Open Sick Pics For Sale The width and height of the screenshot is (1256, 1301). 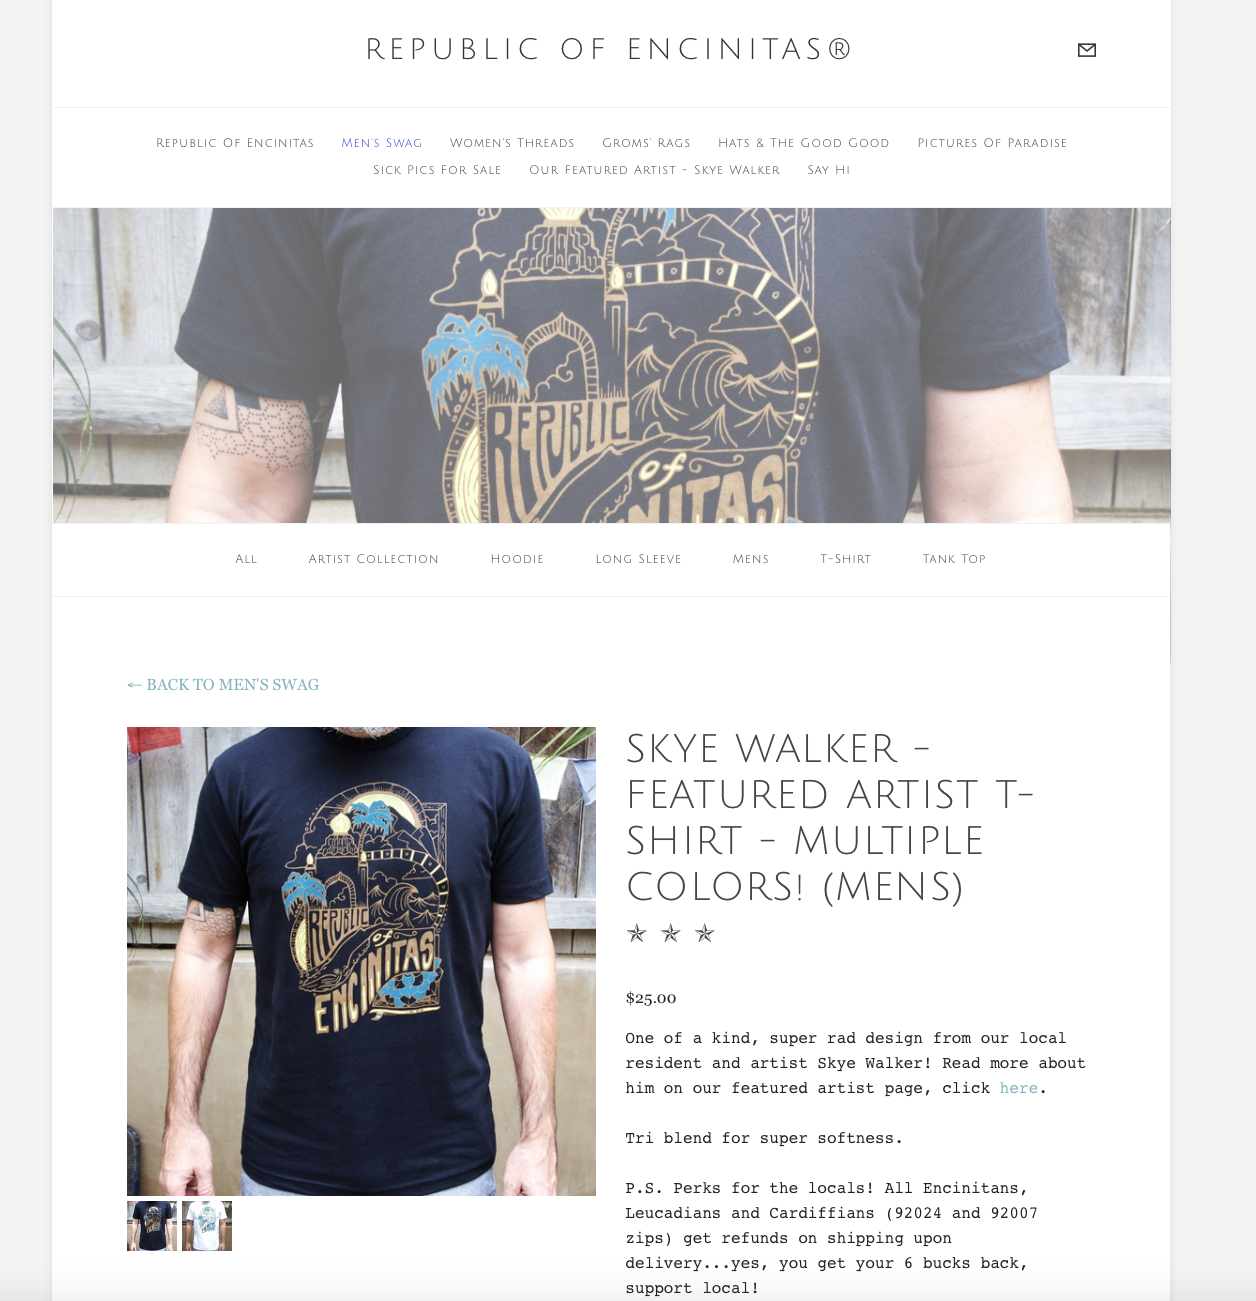point(437,170)
